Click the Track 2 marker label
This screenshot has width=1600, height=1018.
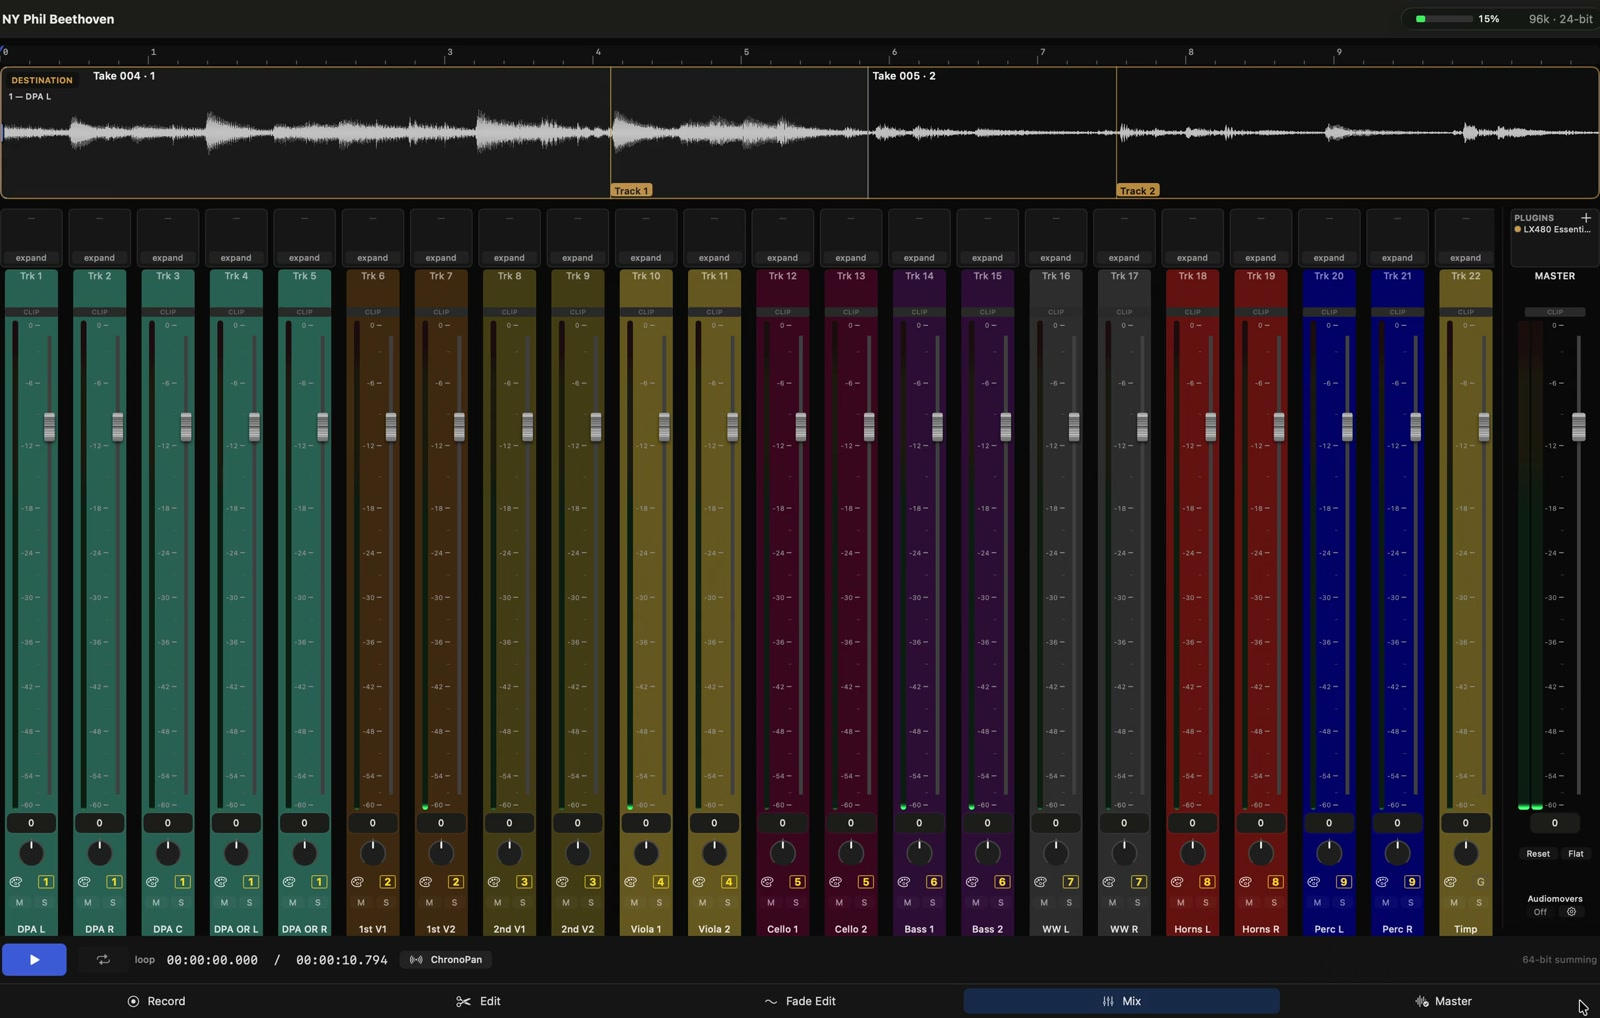click(1138, 190)
